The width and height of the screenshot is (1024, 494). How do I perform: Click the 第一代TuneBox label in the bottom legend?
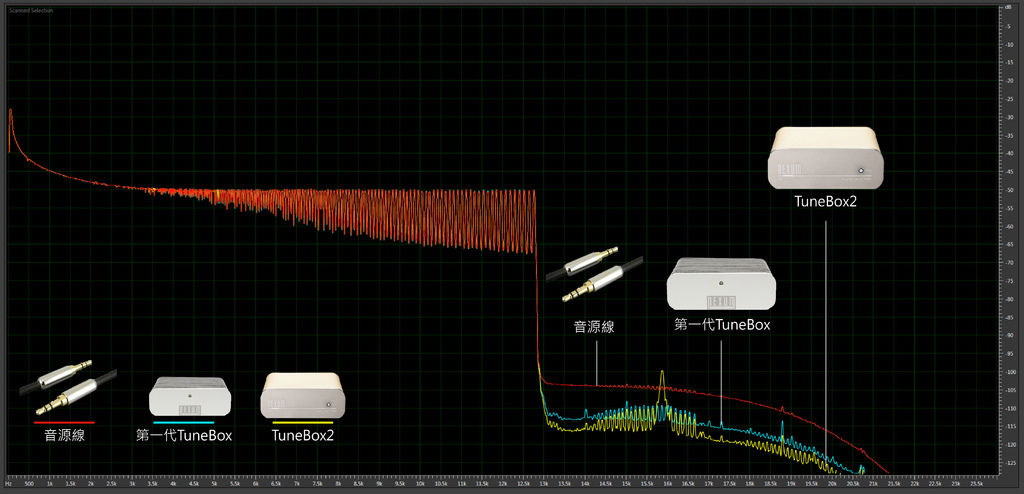click(x=184, y=435)
